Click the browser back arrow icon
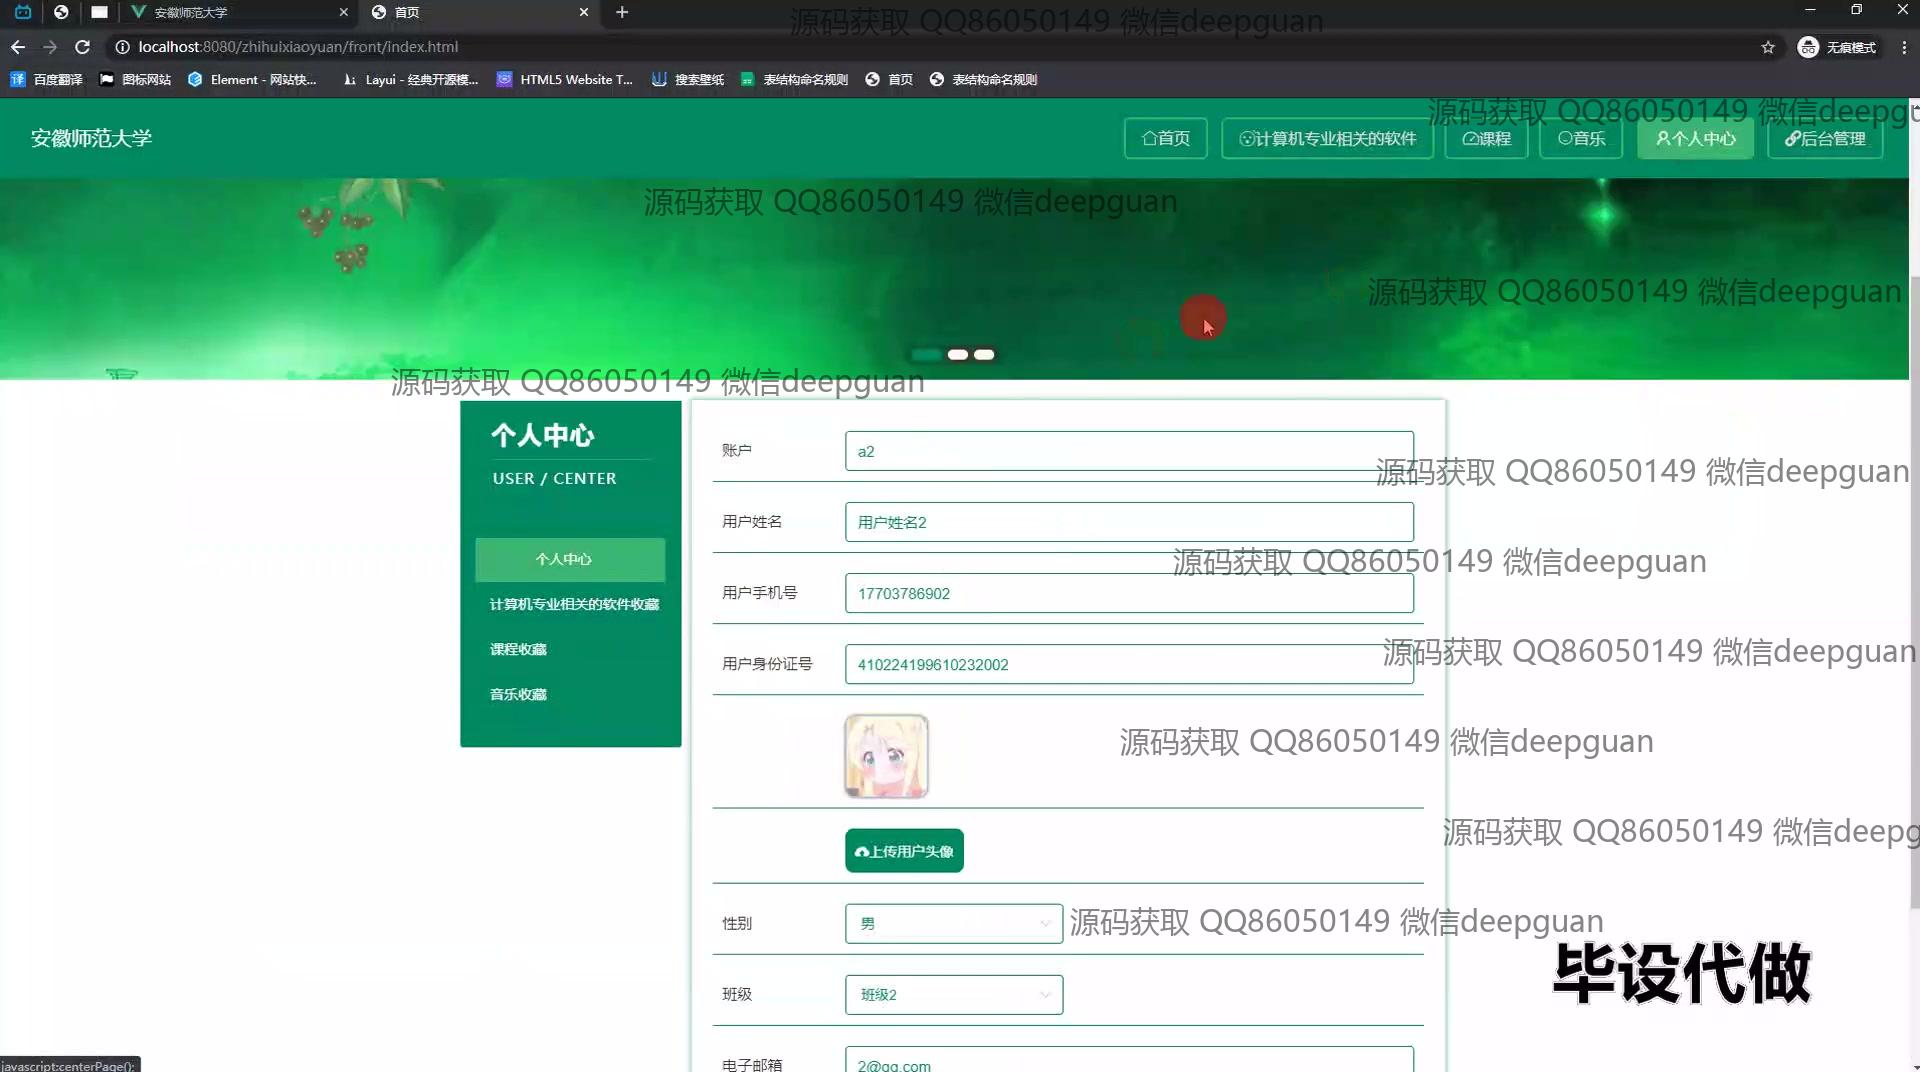The image size is (1920, 1072). [18, 47]
